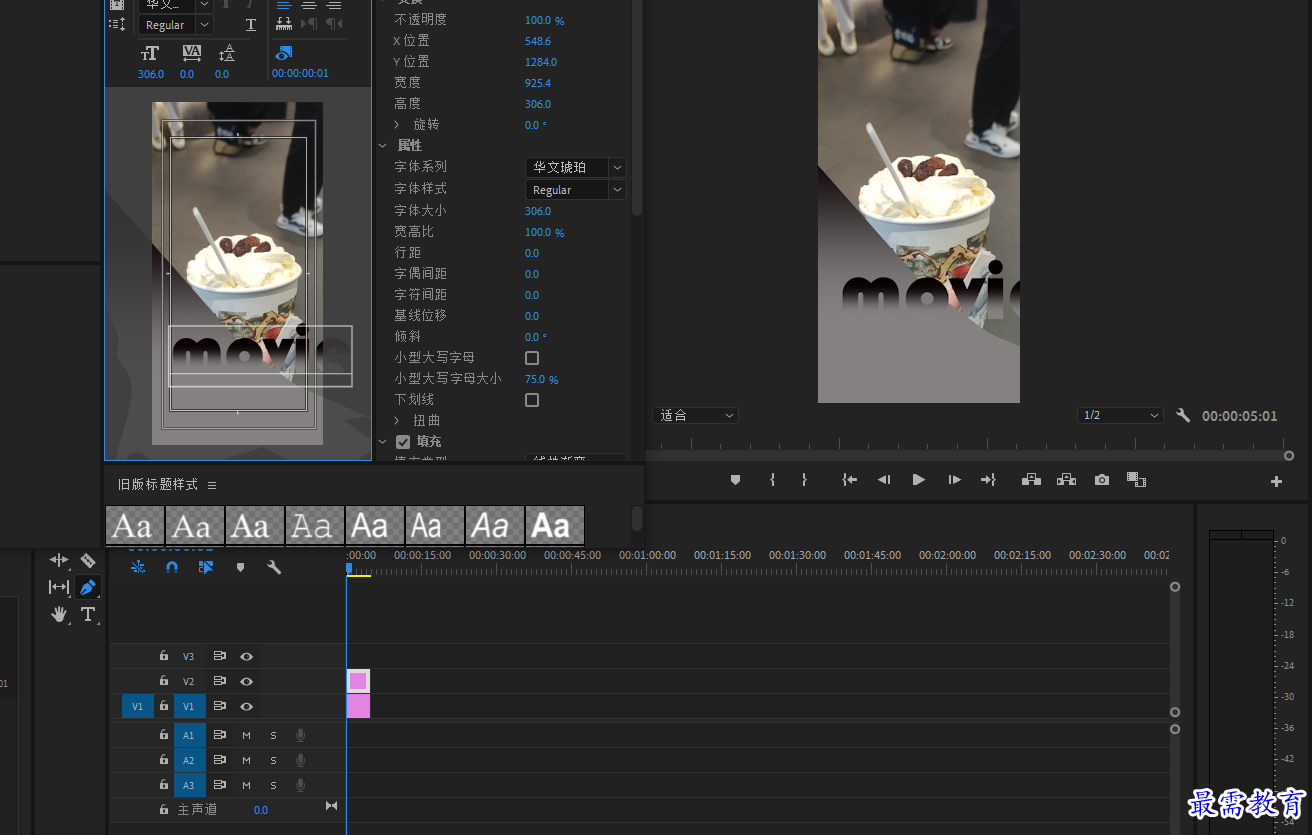
Task: Click nest sequence insert toggle icon
Action: [x=138, y=567]
